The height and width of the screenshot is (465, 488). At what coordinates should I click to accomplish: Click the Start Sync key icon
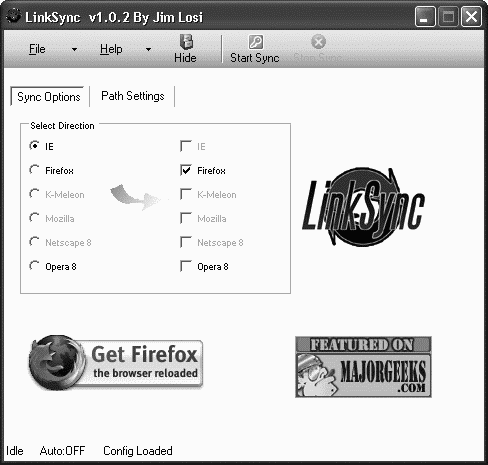256,42
